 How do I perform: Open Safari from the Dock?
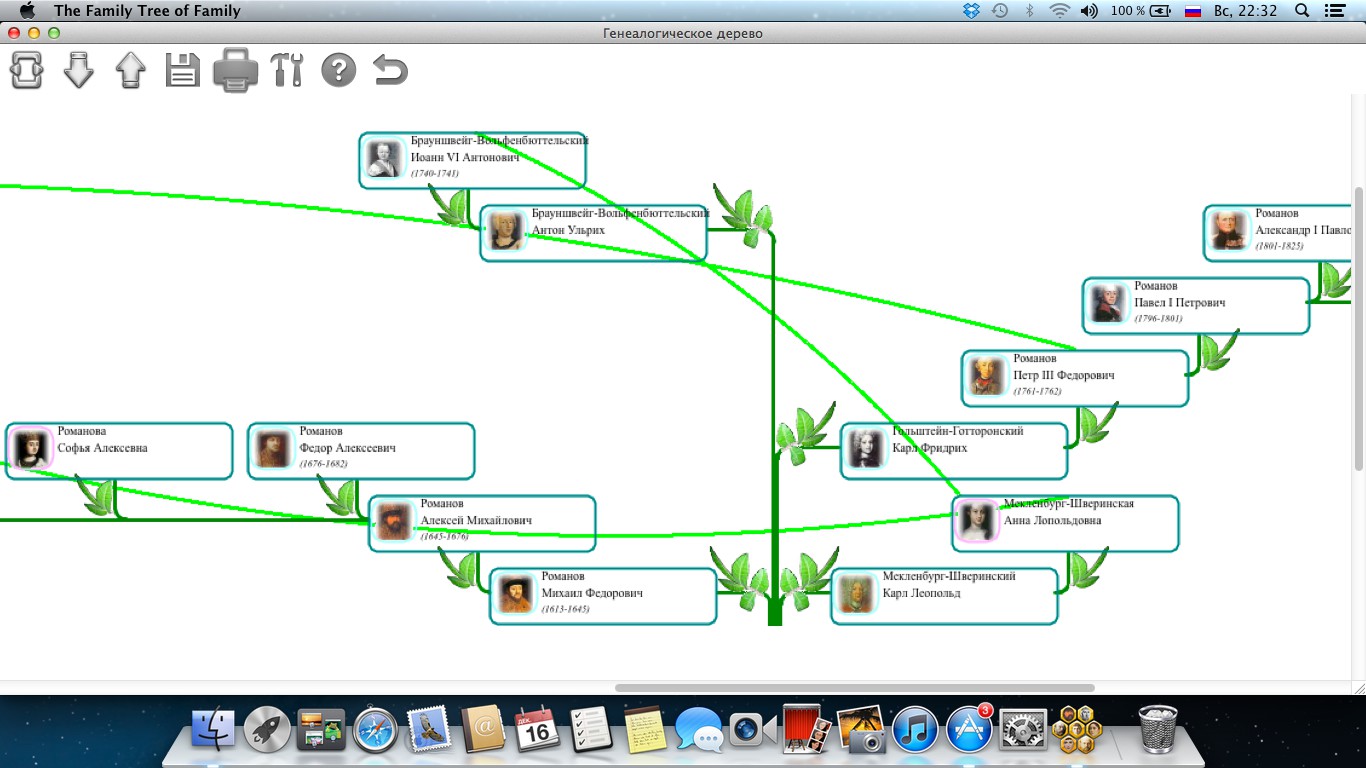pos(375,731)
